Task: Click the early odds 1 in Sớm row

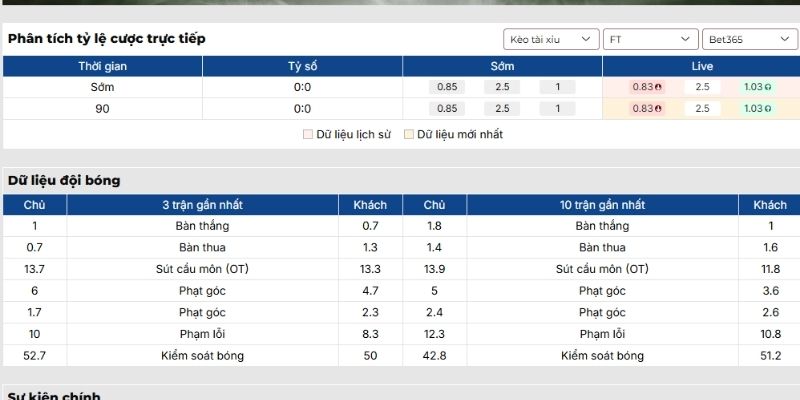Action: point(557,87)
